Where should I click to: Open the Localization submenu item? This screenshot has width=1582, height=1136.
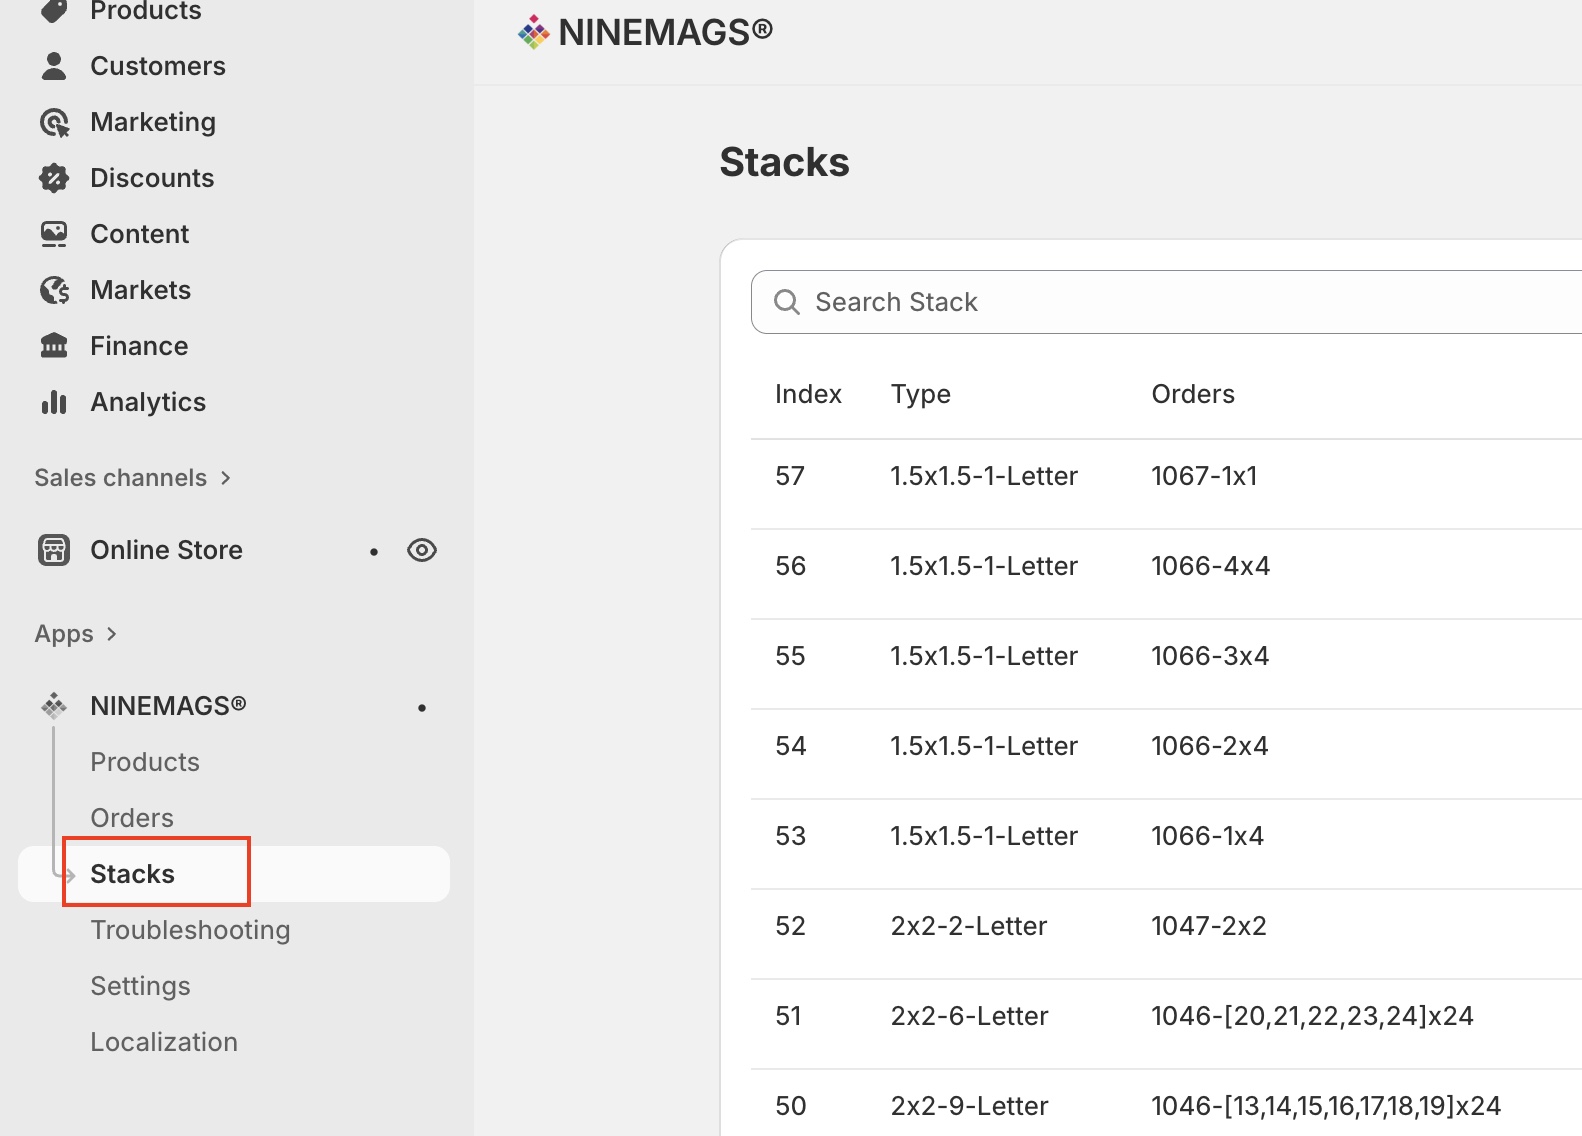pyautogui.click(x=164, y=1042)
